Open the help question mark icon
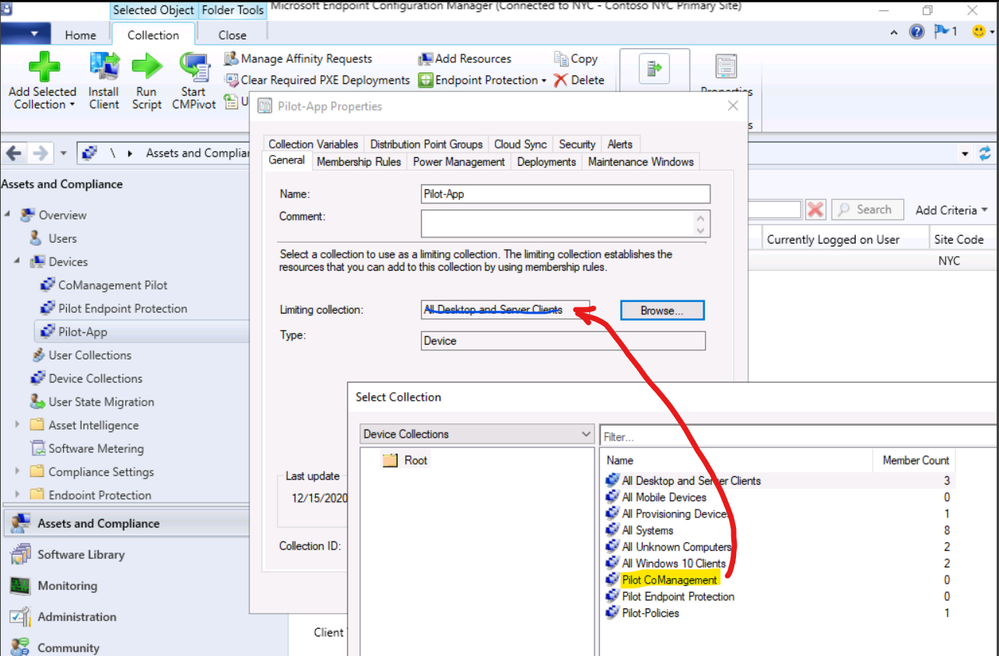The width and height of the screenshot is (999, 656). (x=916, y=32)
